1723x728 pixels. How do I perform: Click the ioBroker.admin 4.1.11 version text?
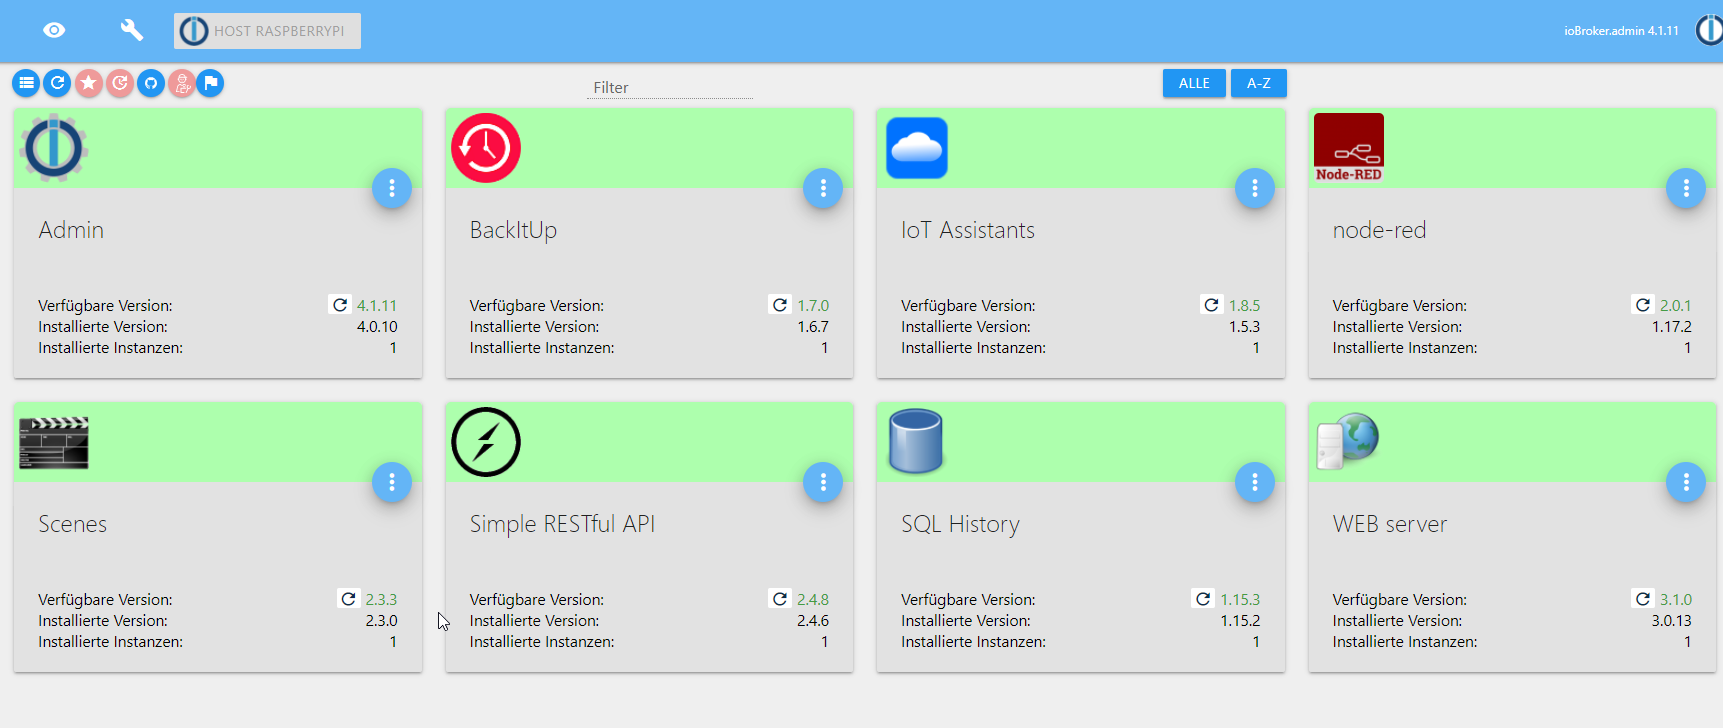pos(1621,31)
